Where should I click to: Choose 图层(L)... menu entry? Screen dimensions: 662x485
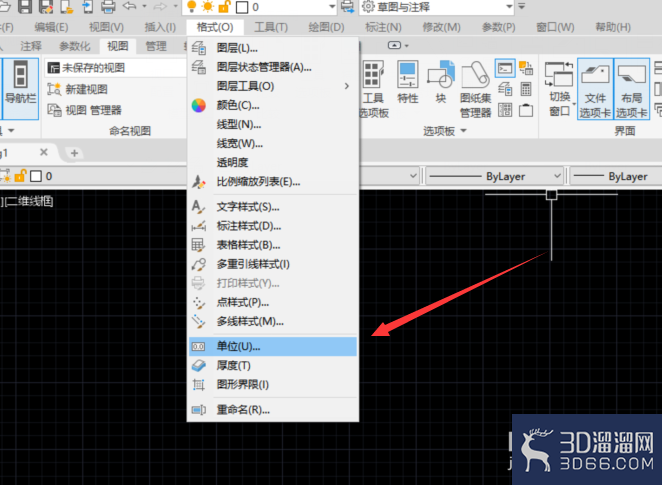pyautogui.click(x=273, y=48)
